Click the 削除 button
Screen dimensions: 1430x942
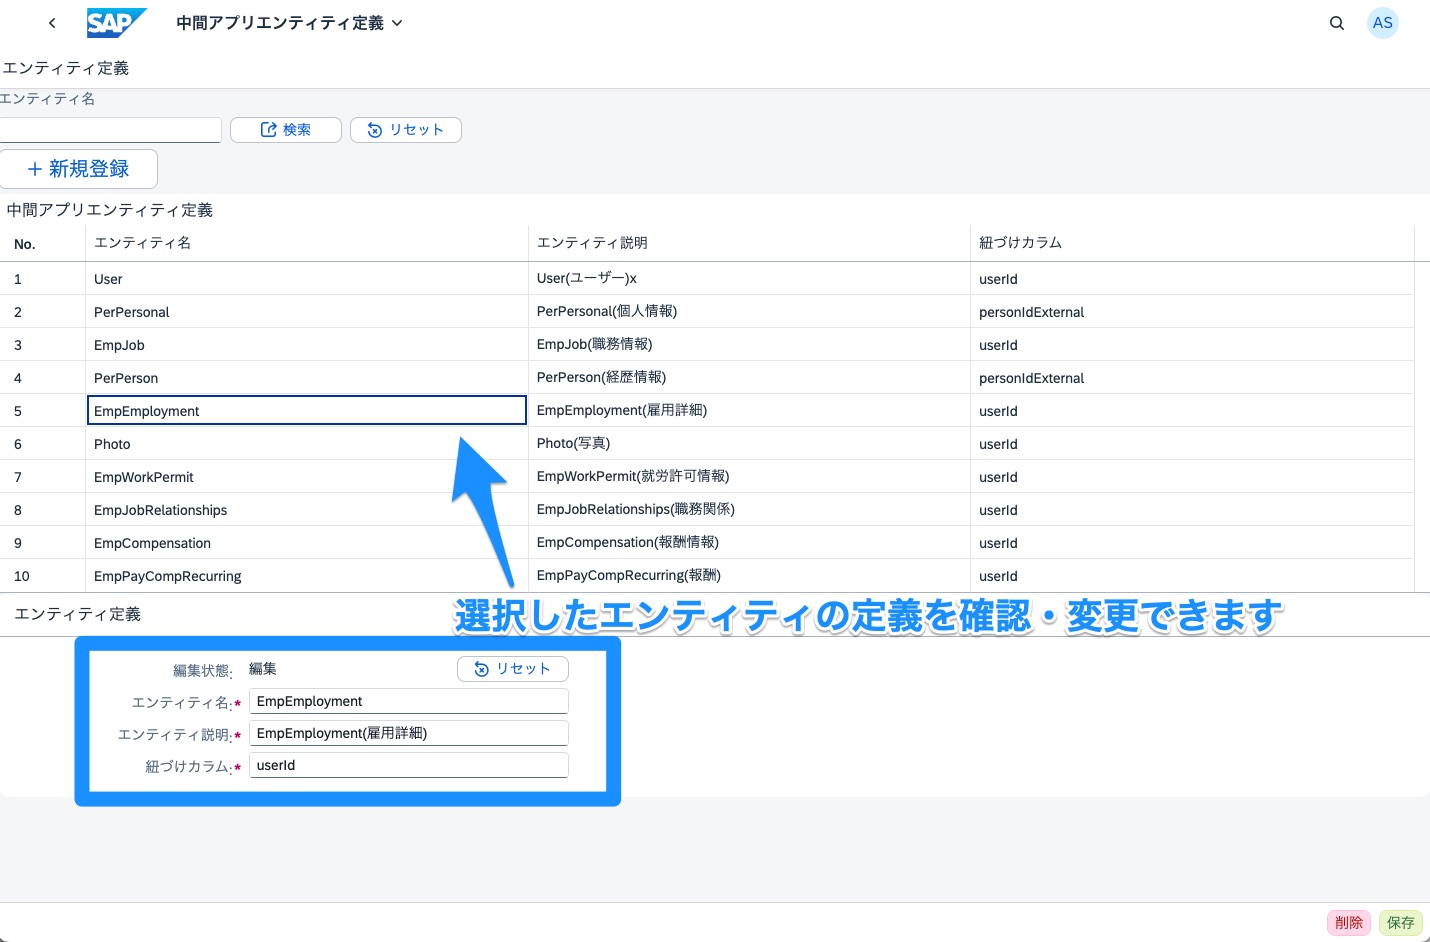coord(1349,923)
